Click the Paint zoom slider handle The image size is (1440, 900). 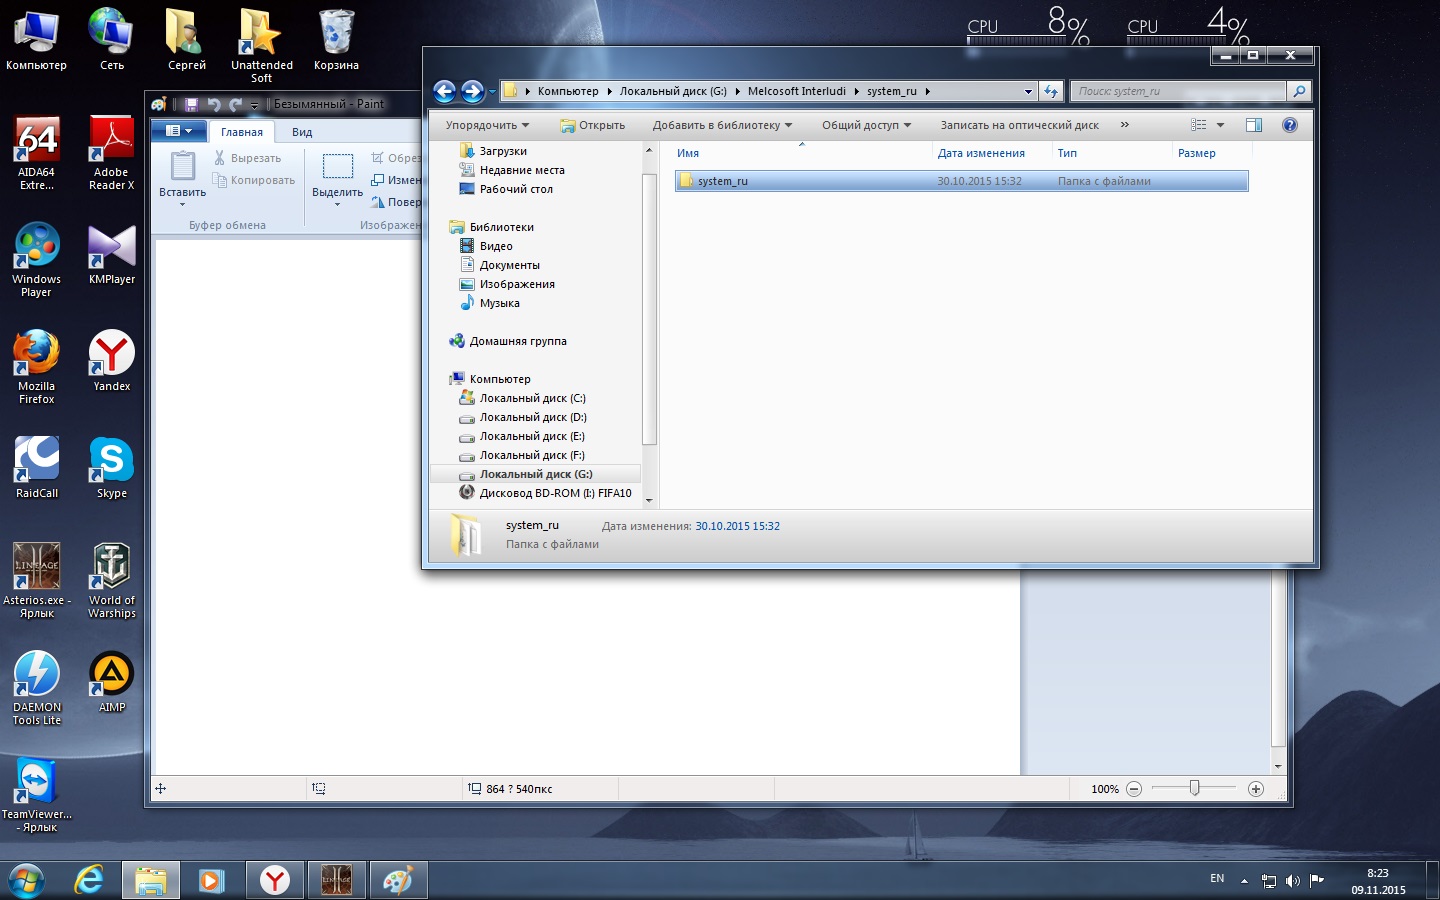coord(1194,789)
